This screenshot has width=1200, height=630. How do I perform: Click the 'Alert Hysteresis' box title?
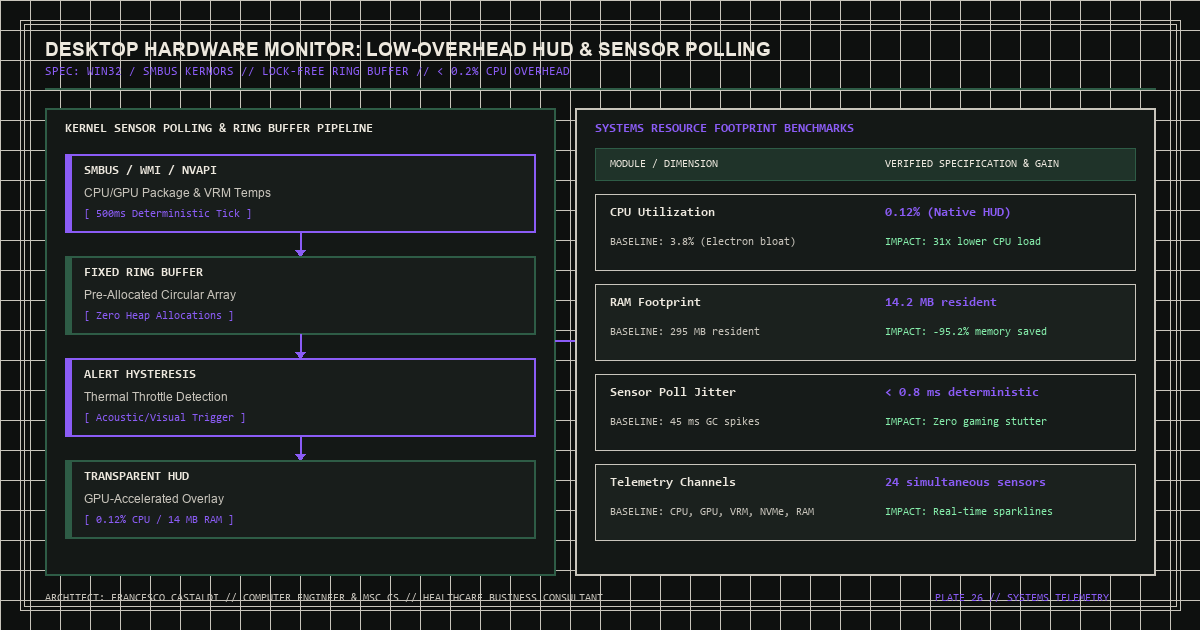point(140,374)
